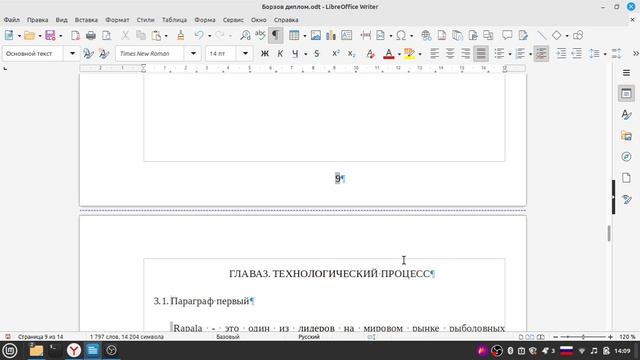
Task: Apply the yellow highlighting color
Action: (409, 53)
